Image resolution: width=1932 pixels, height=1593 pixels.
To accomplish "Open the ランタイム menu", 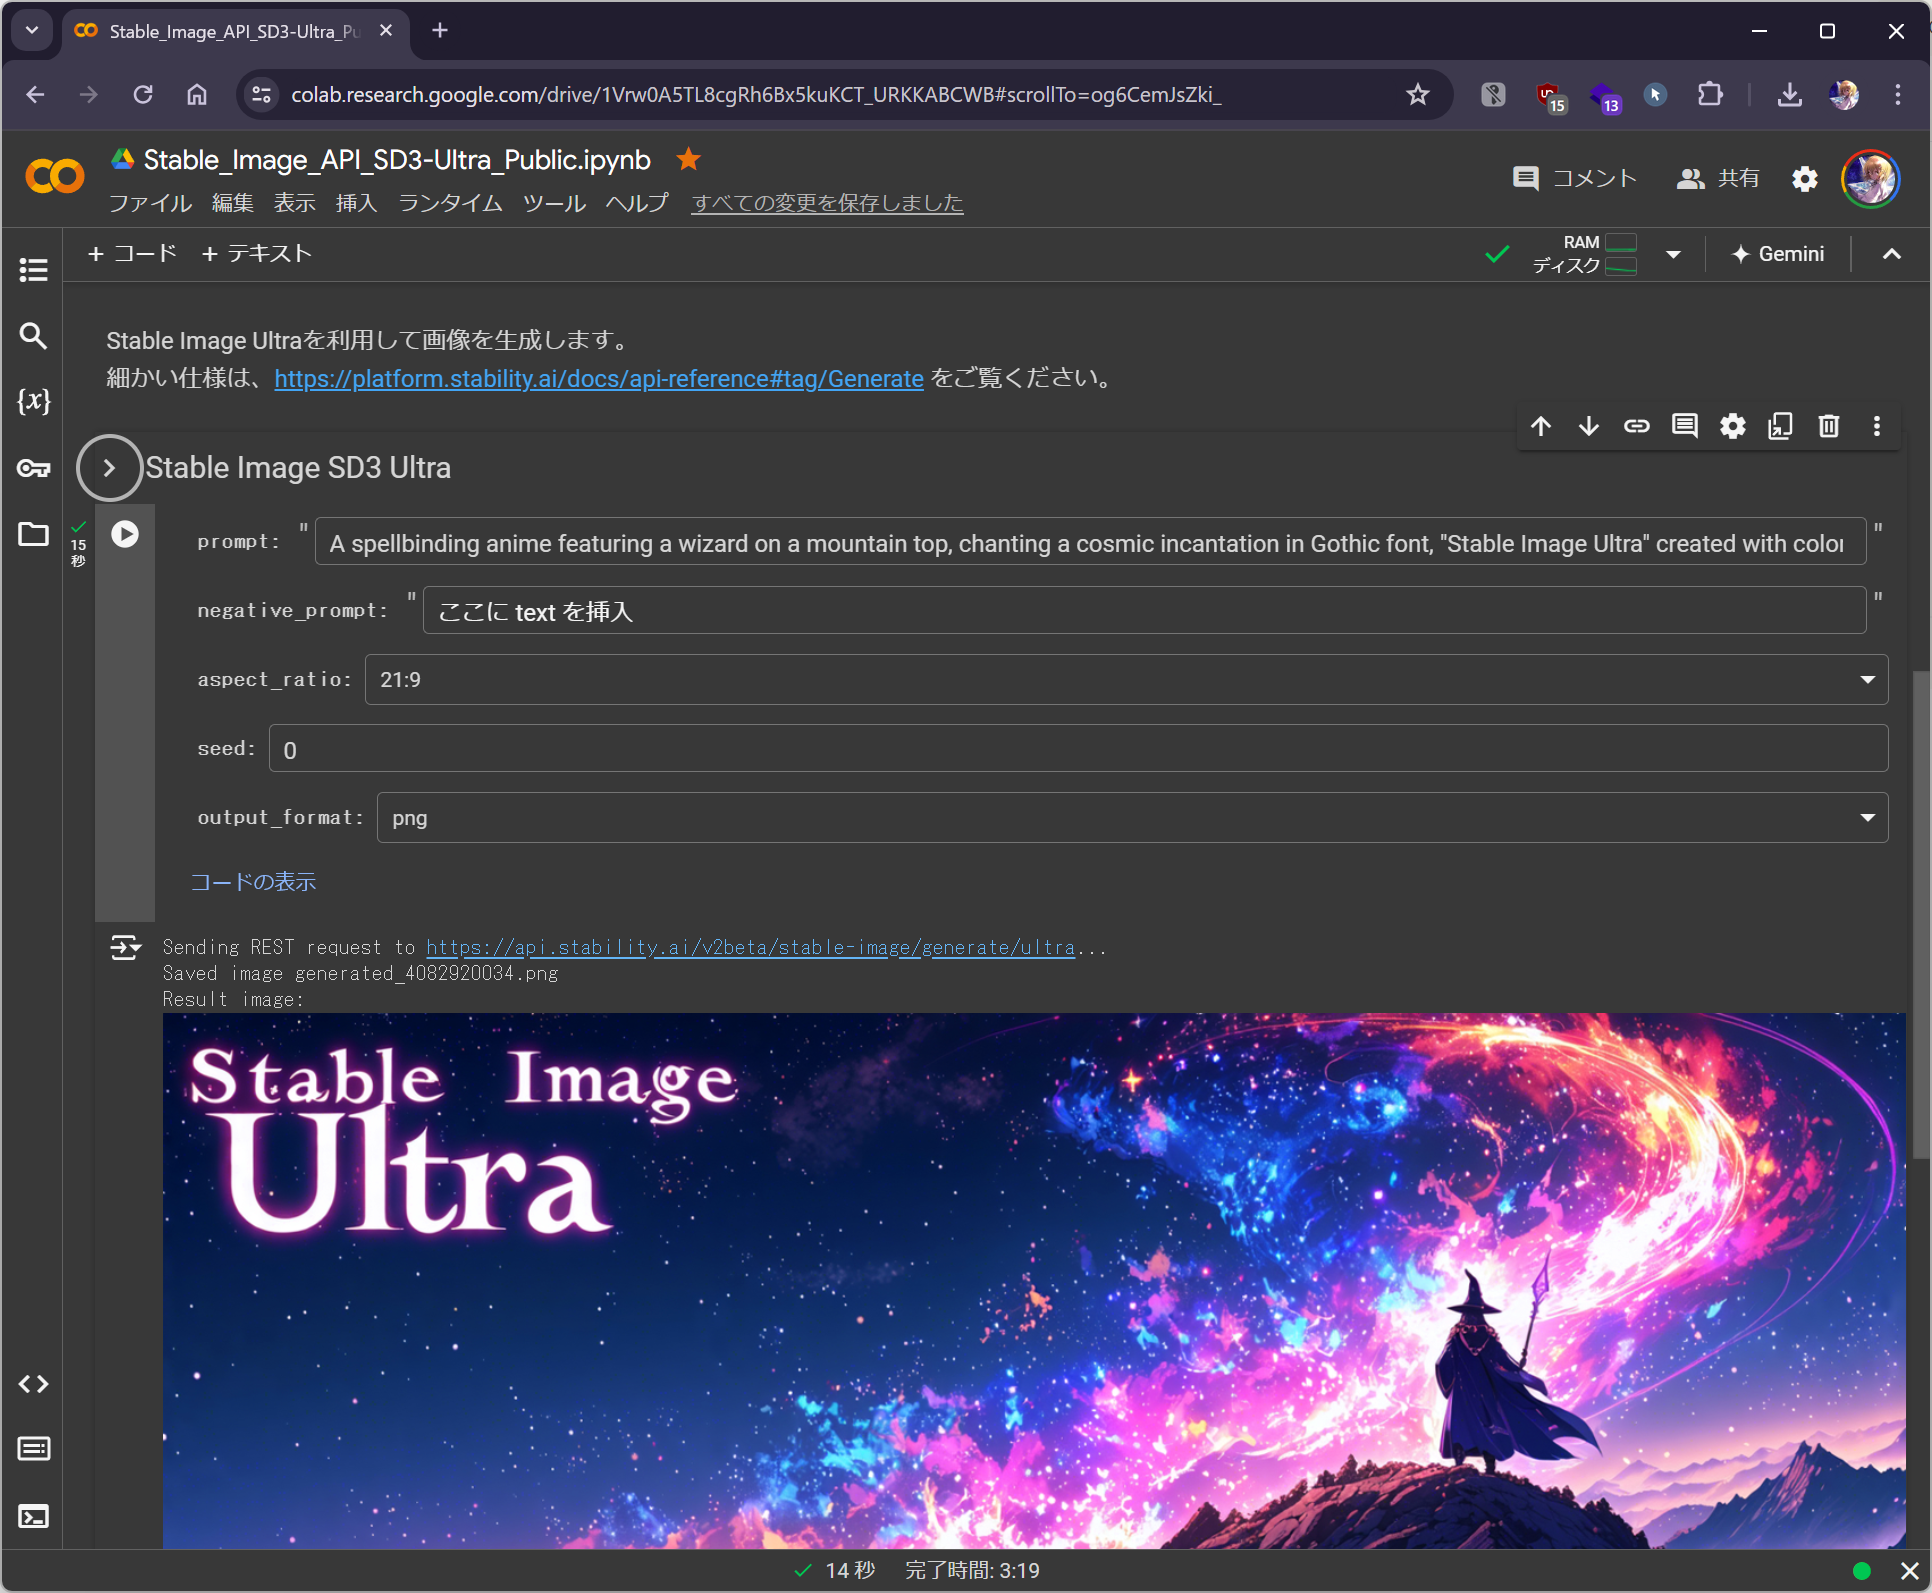I will tap(449, 203).
